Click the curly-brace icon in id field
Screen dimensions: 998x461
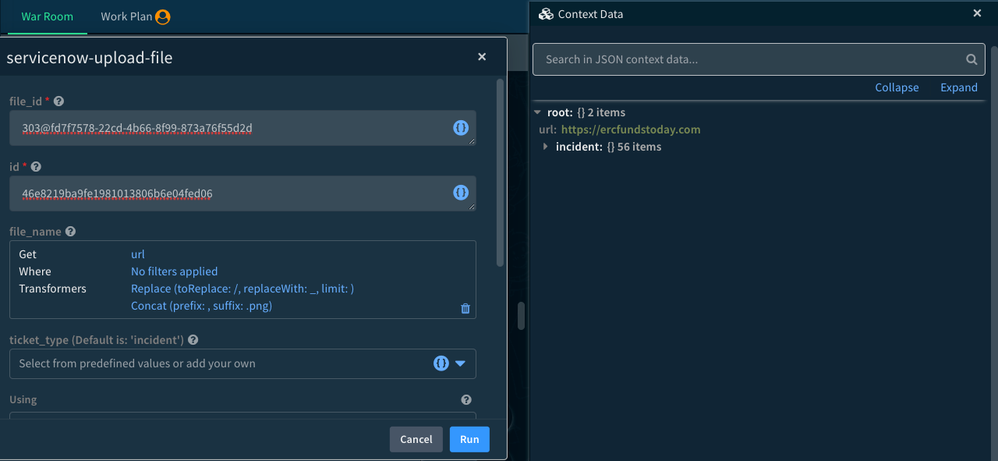[x=460, y=193]
